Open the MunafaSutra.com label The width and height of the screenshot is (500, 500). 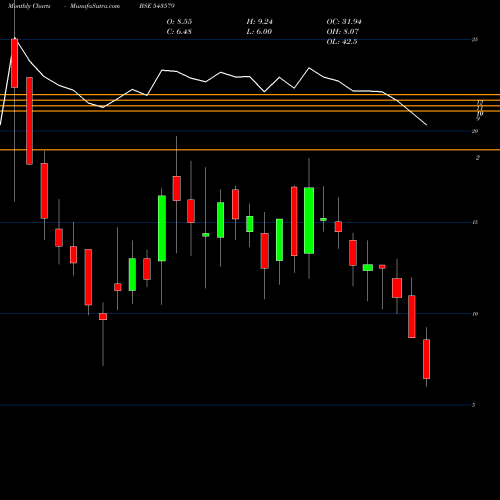[x=95, y=6]
